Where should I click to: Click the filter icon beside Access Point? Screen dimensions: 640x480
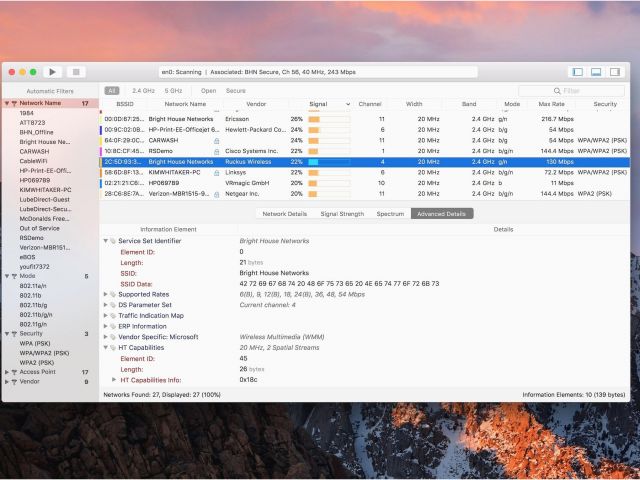14,372
